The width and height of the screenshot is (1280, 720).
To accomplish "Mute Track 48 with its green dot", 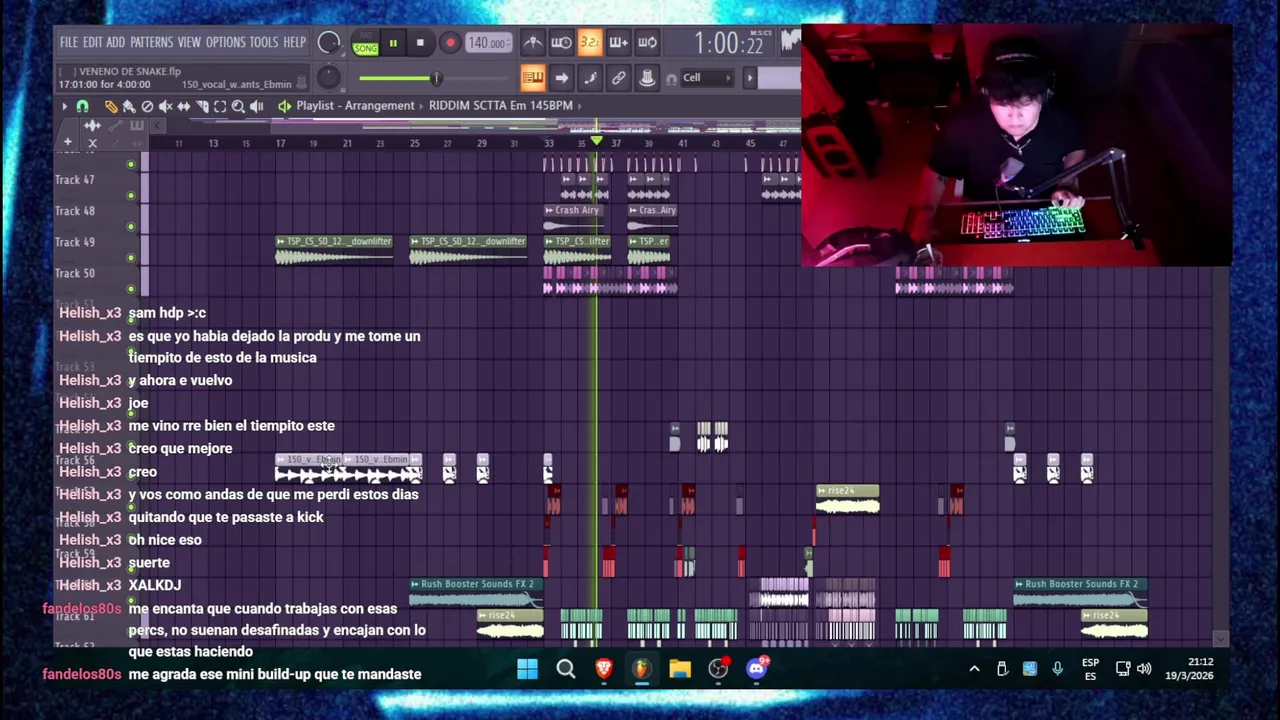I will click(x=131, y=227).
